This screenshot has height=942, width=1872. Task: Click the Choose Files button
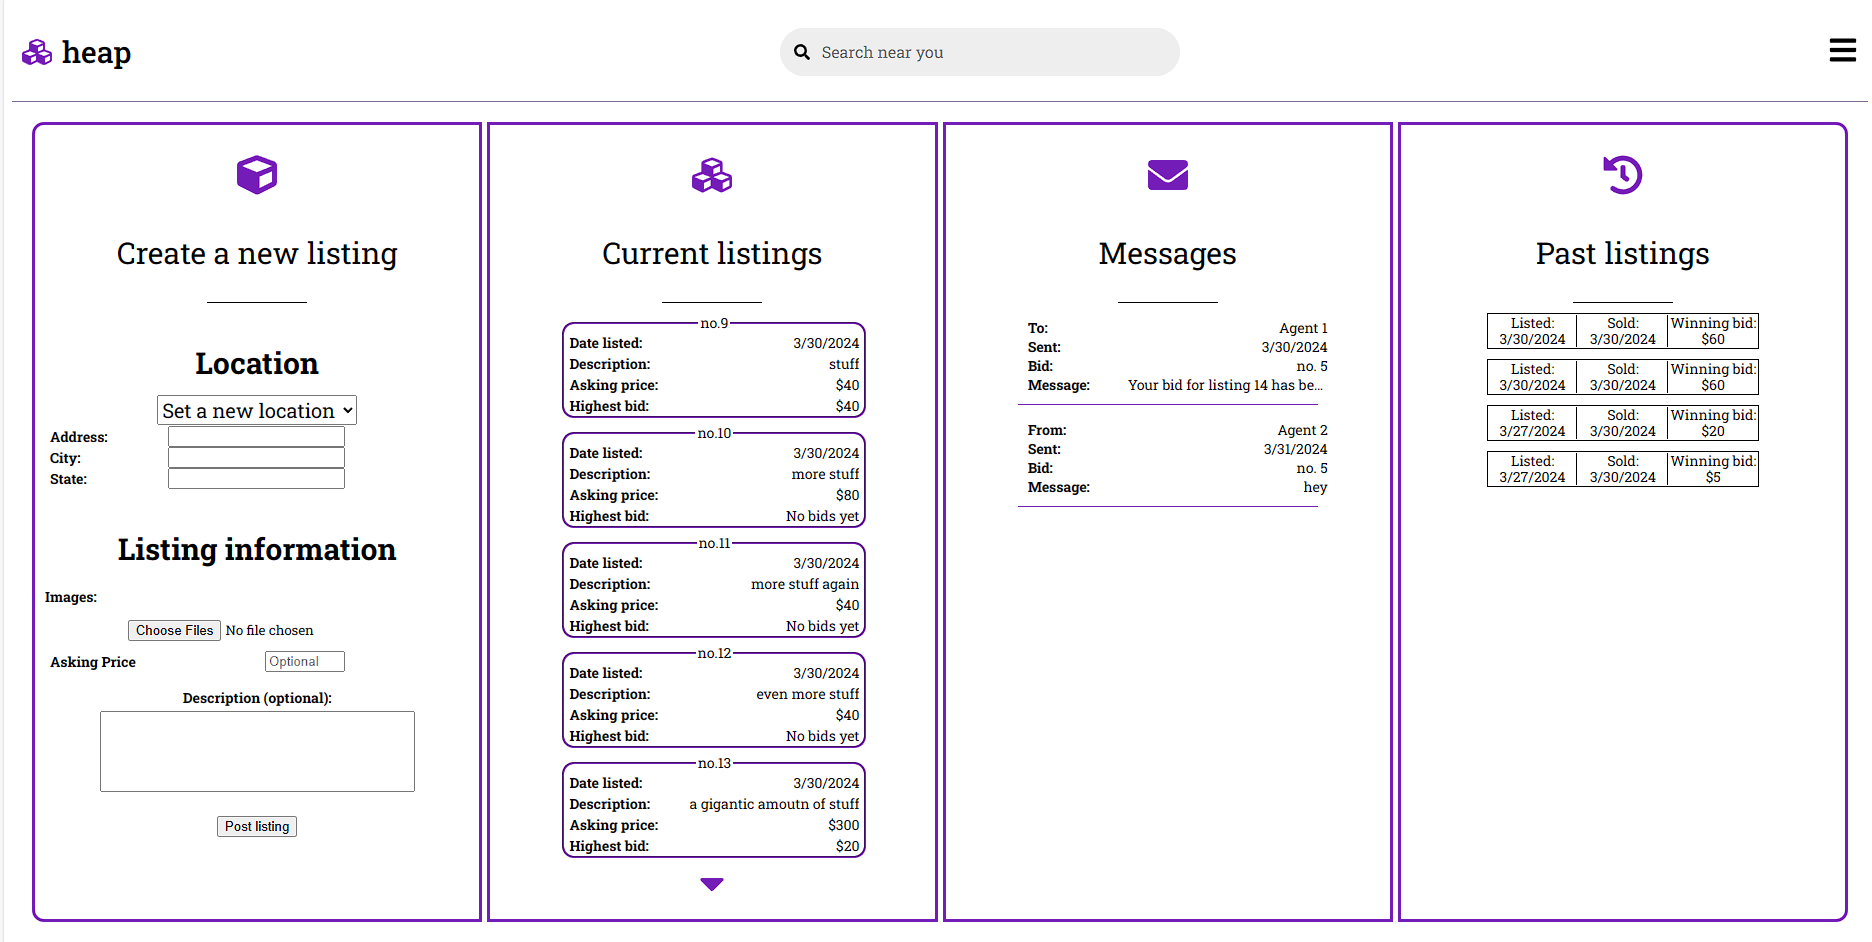[x=174, y=631]
